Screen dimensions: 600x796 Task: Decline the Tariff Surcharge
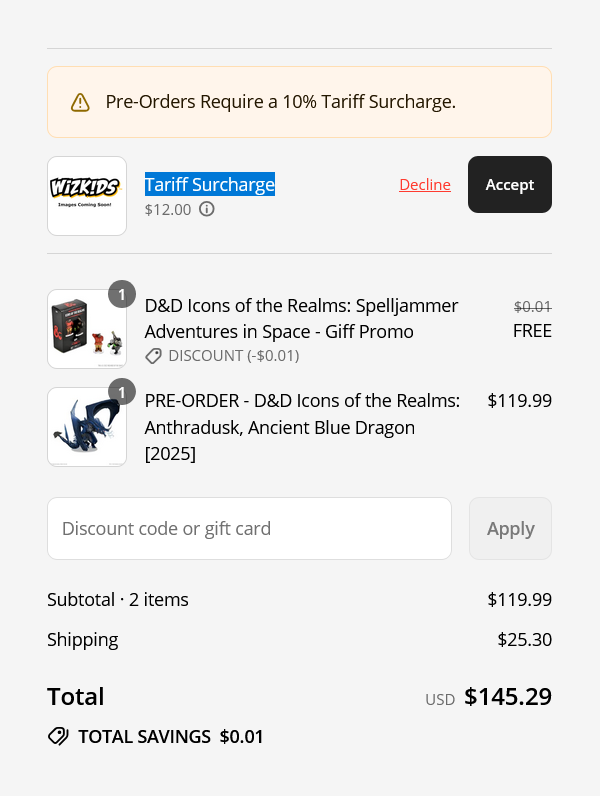[425, 185]
